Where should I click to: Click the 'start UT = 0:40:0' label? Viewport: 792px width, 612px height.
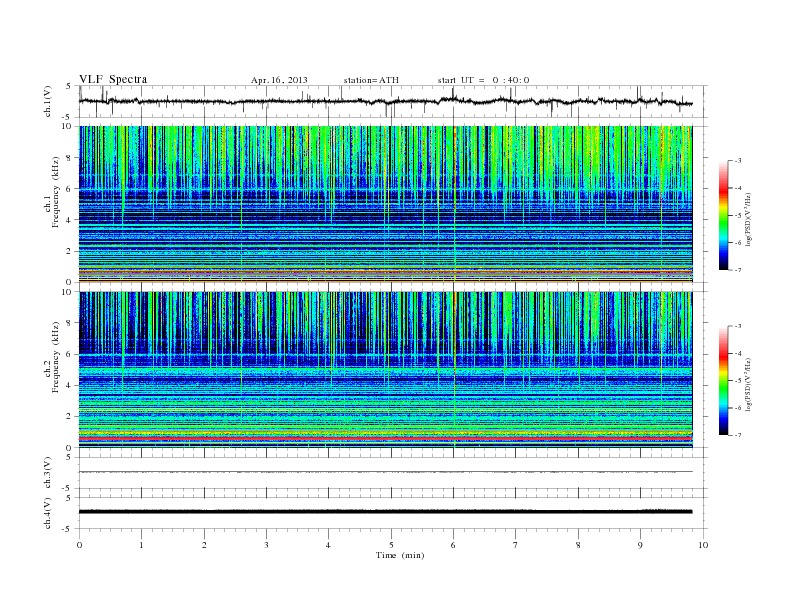(483, 80)
